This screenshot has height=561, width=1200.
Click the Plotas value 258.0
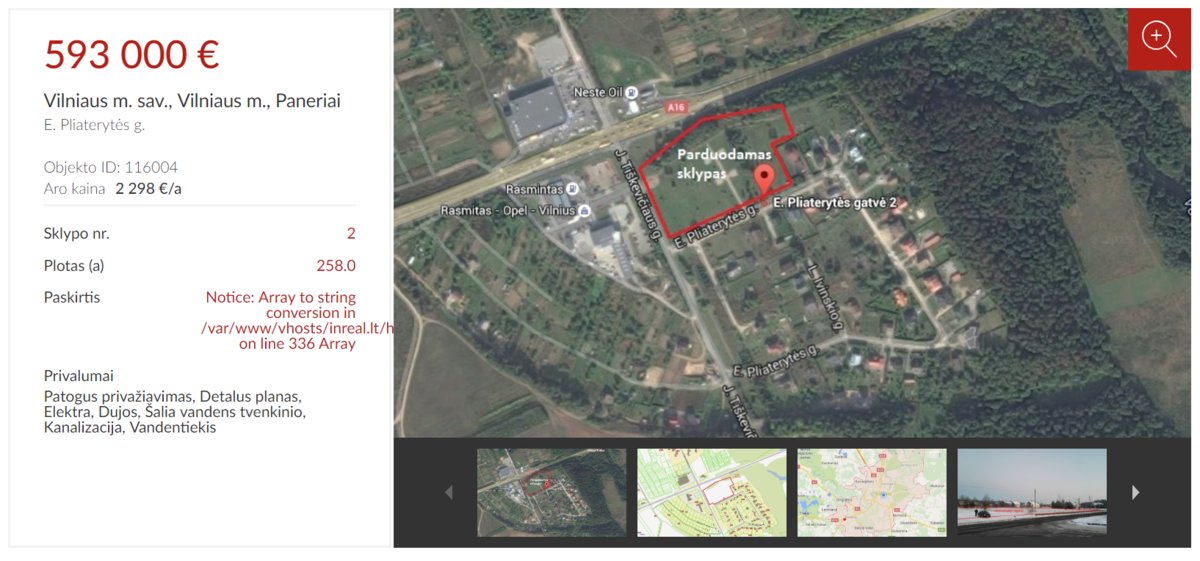(x=336, y=265)
